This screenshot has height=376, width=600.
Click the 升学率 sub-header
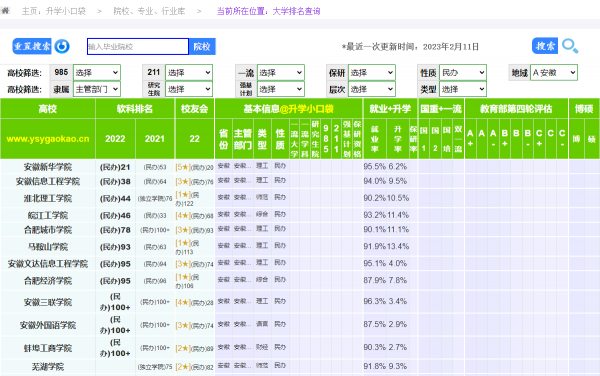pos(398,138)
